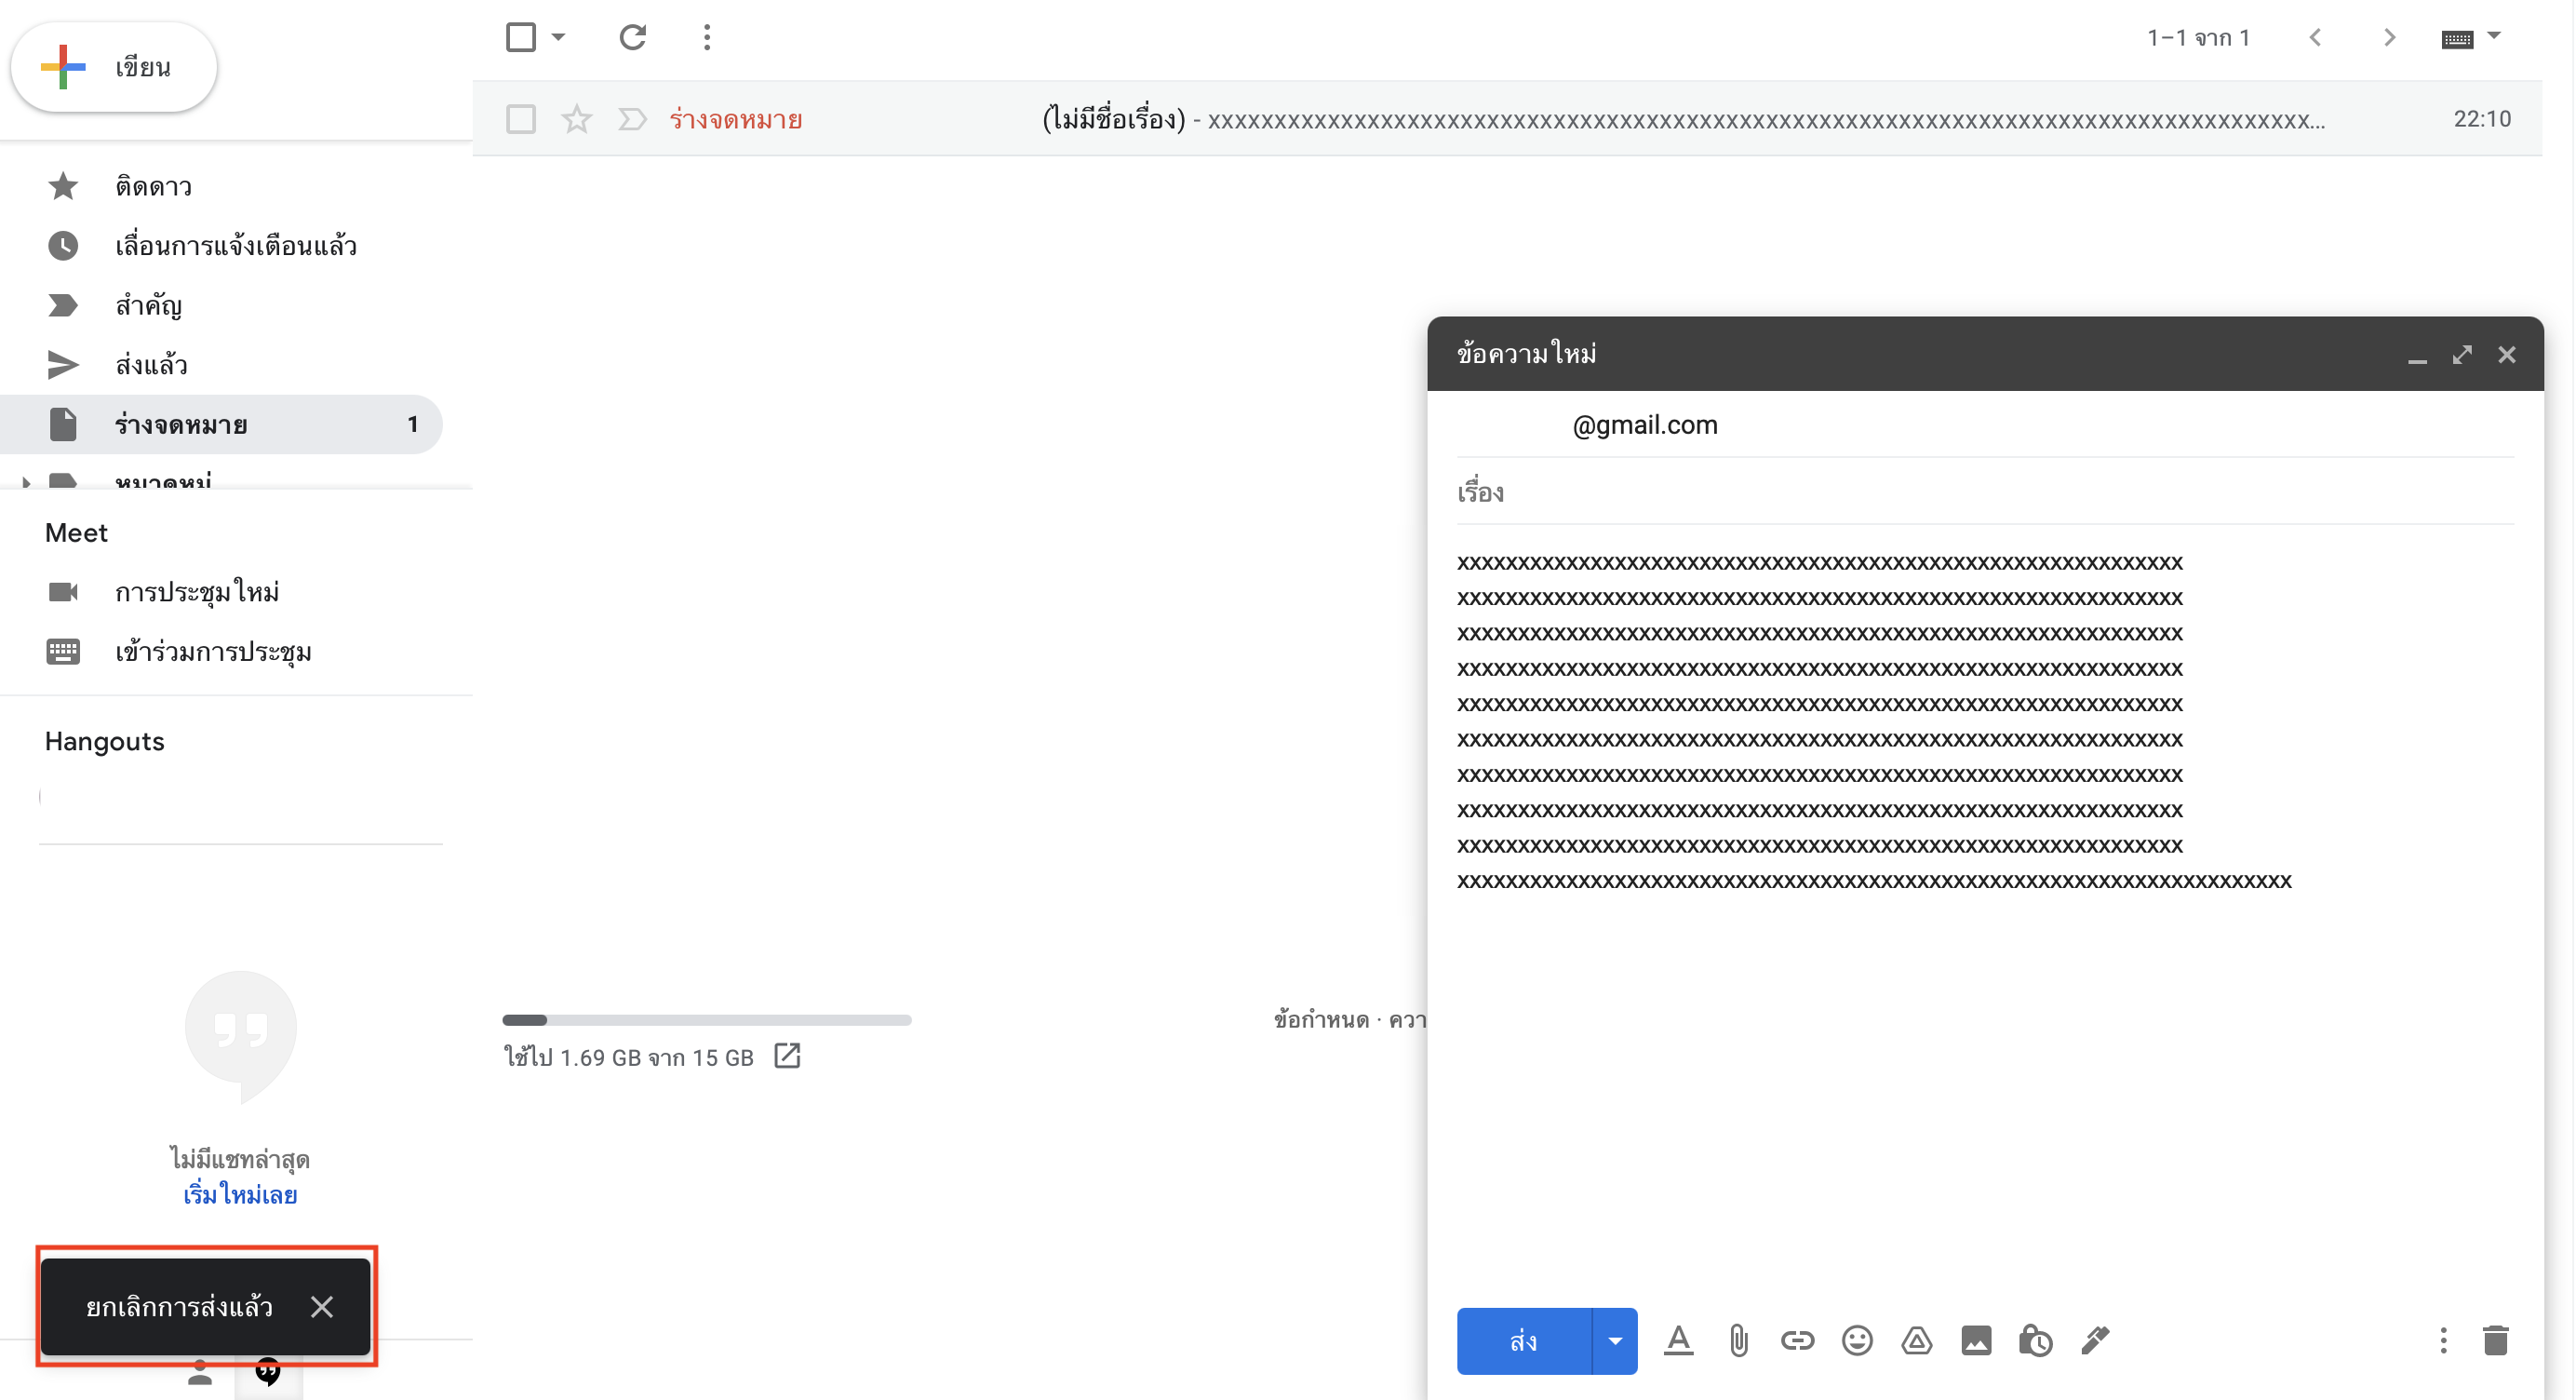The image size is (2576, 1400).
Task: Click the insert link icon
Action: [1797, 1340]
